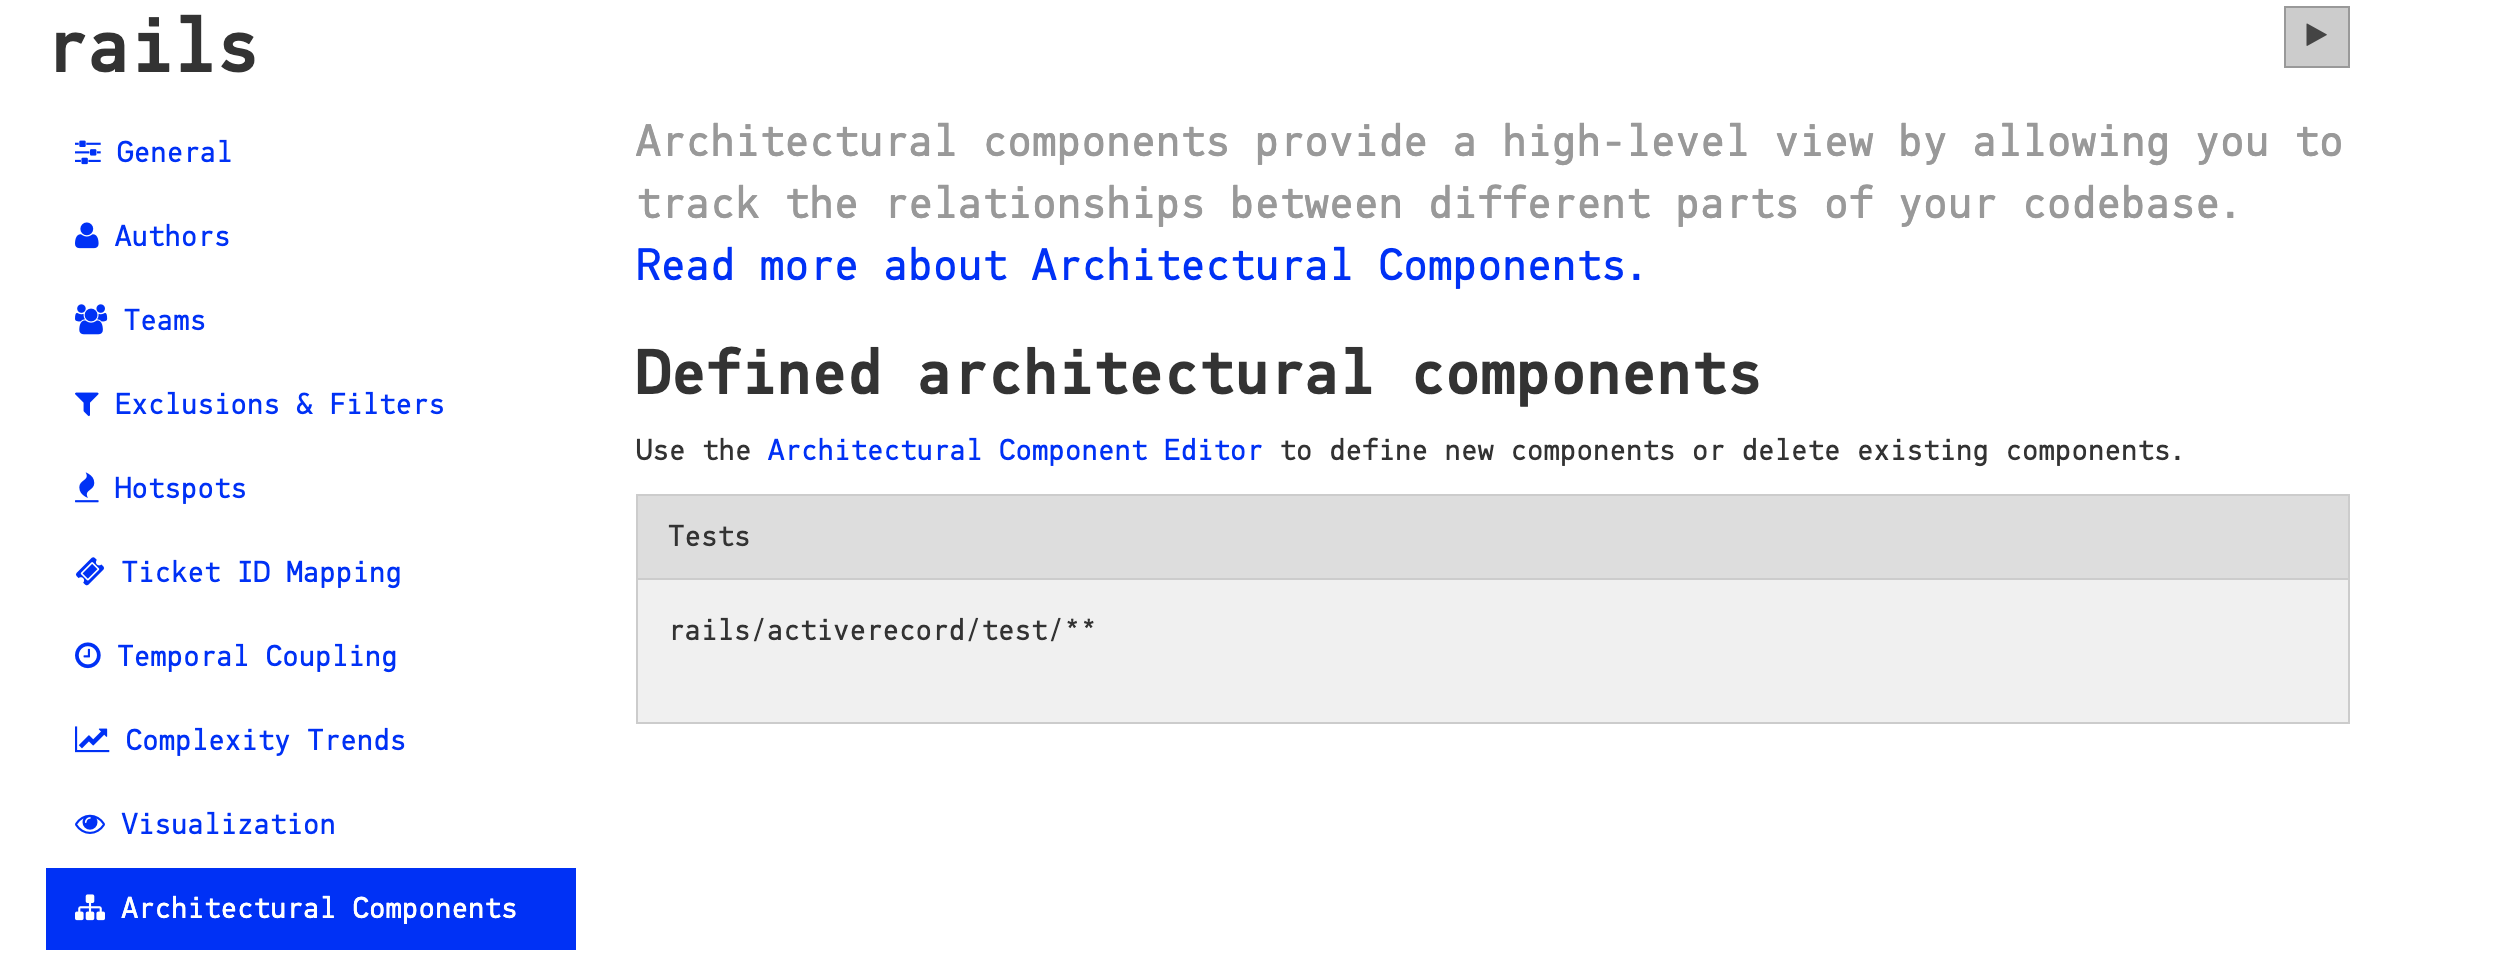Click the tag icon for Ticket ID Mapping
The width and height of the screenshot is (2496, 972).
[x=90, y=572]
